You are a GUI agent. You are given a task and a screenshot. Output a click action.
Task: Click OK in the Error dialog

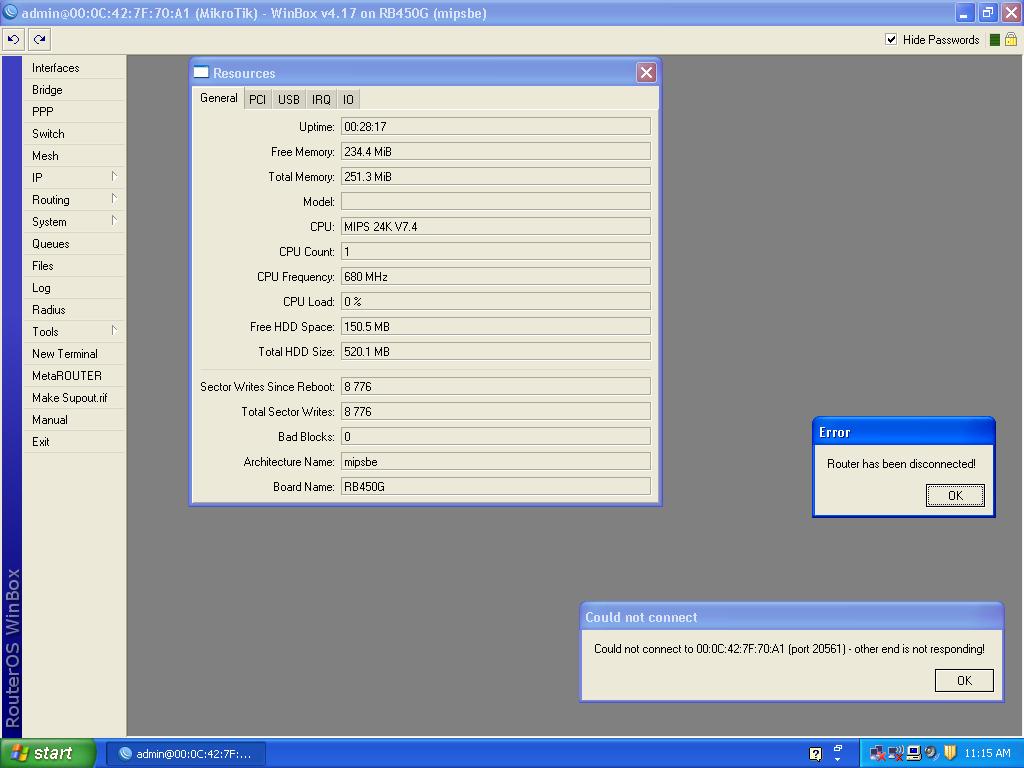click(955, 496)
